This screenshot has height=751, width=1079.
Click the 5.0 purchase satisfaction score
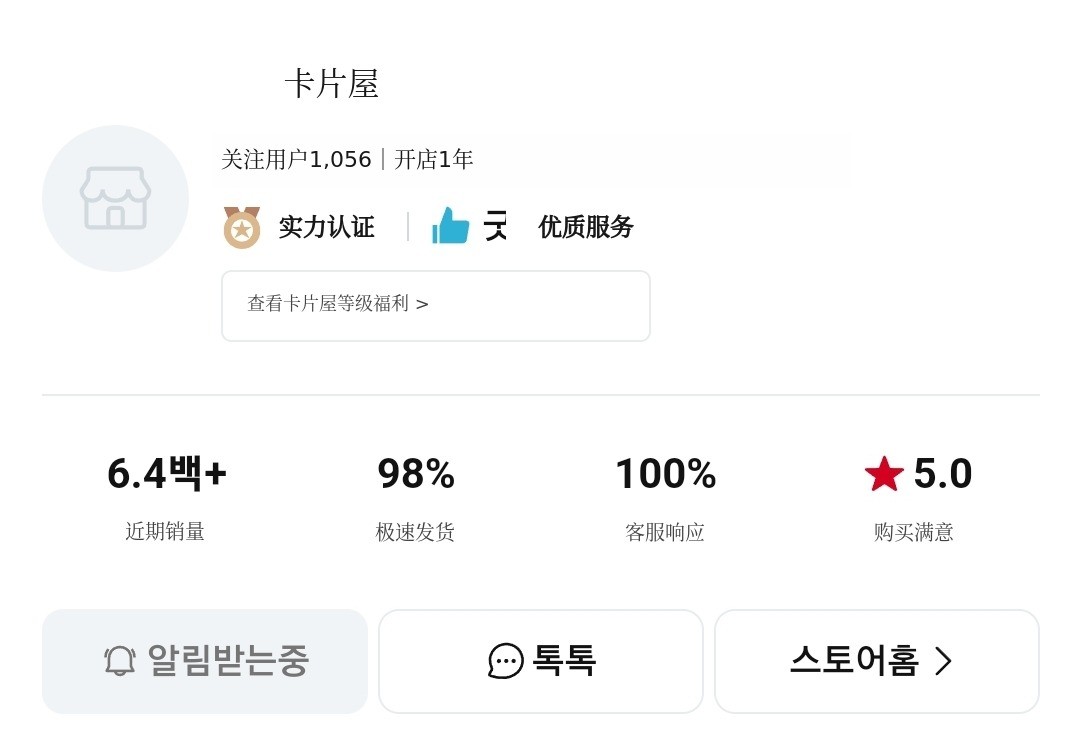942,474
